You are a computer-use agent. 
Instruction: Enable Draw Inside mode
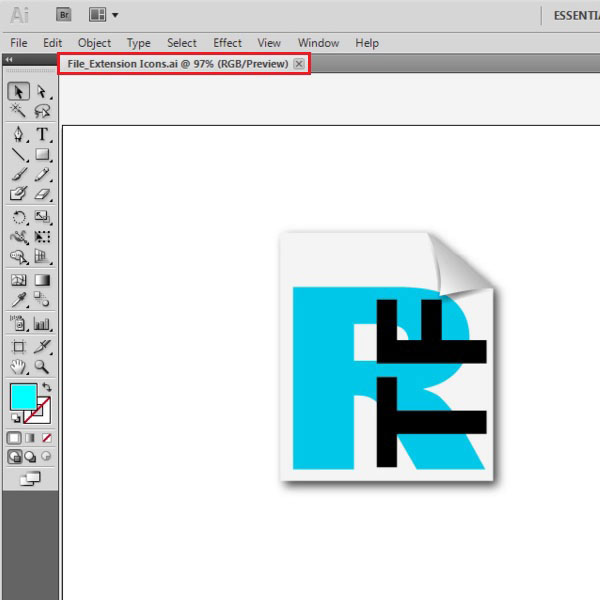pos(46,456)
